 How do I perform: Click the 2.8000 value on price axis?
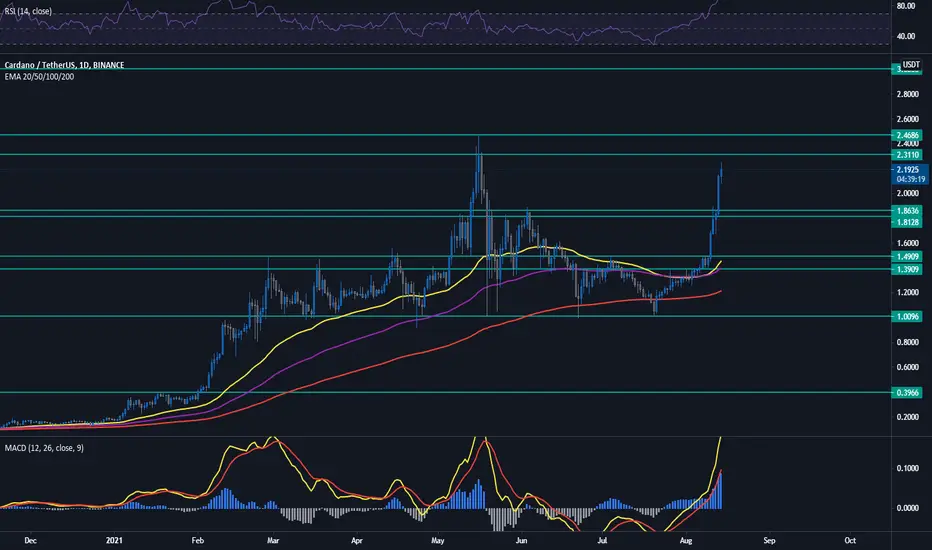908,94
